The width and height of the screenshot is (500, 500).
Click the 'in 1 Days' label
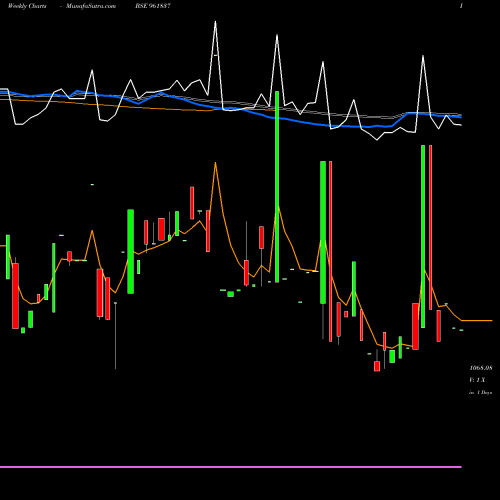(x=480, y=393)
